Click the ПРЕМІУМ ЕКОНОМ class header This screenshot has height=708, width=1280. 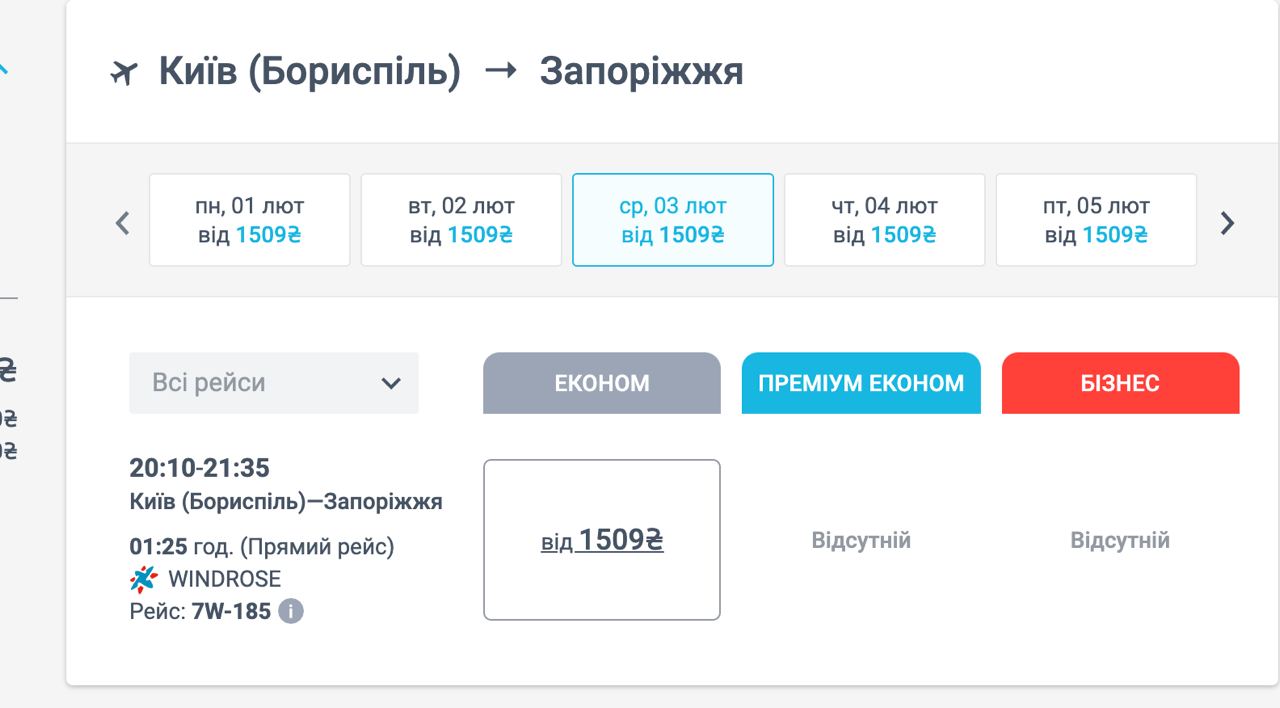click(861, 383)
